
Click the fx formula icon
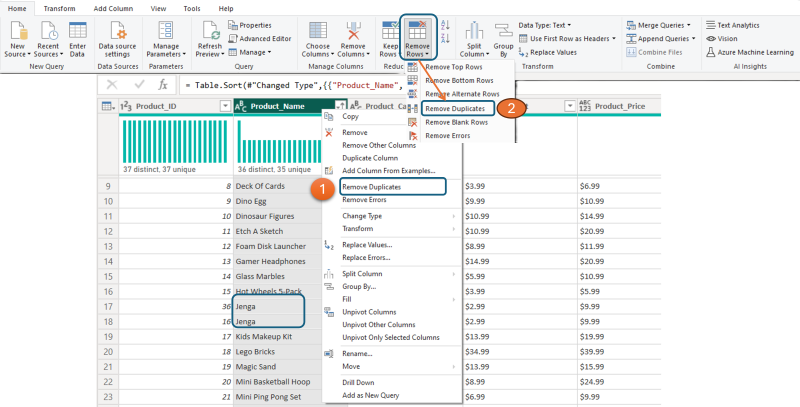click(x=163, y=85)
